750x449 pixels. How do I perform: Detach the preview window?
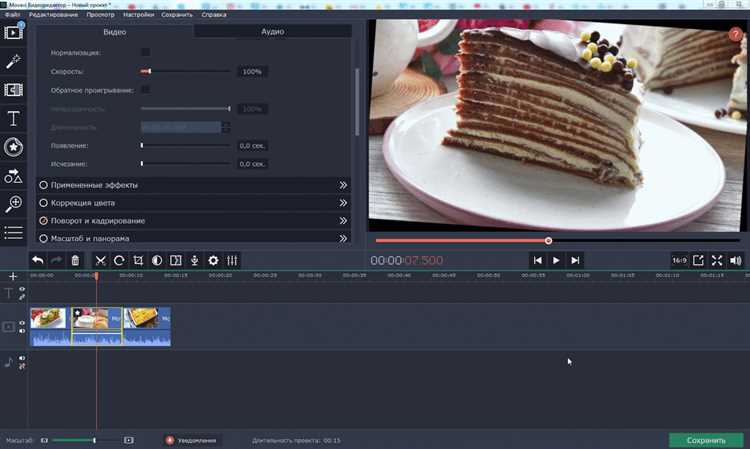pyautogui.click(x=698, y=260)
